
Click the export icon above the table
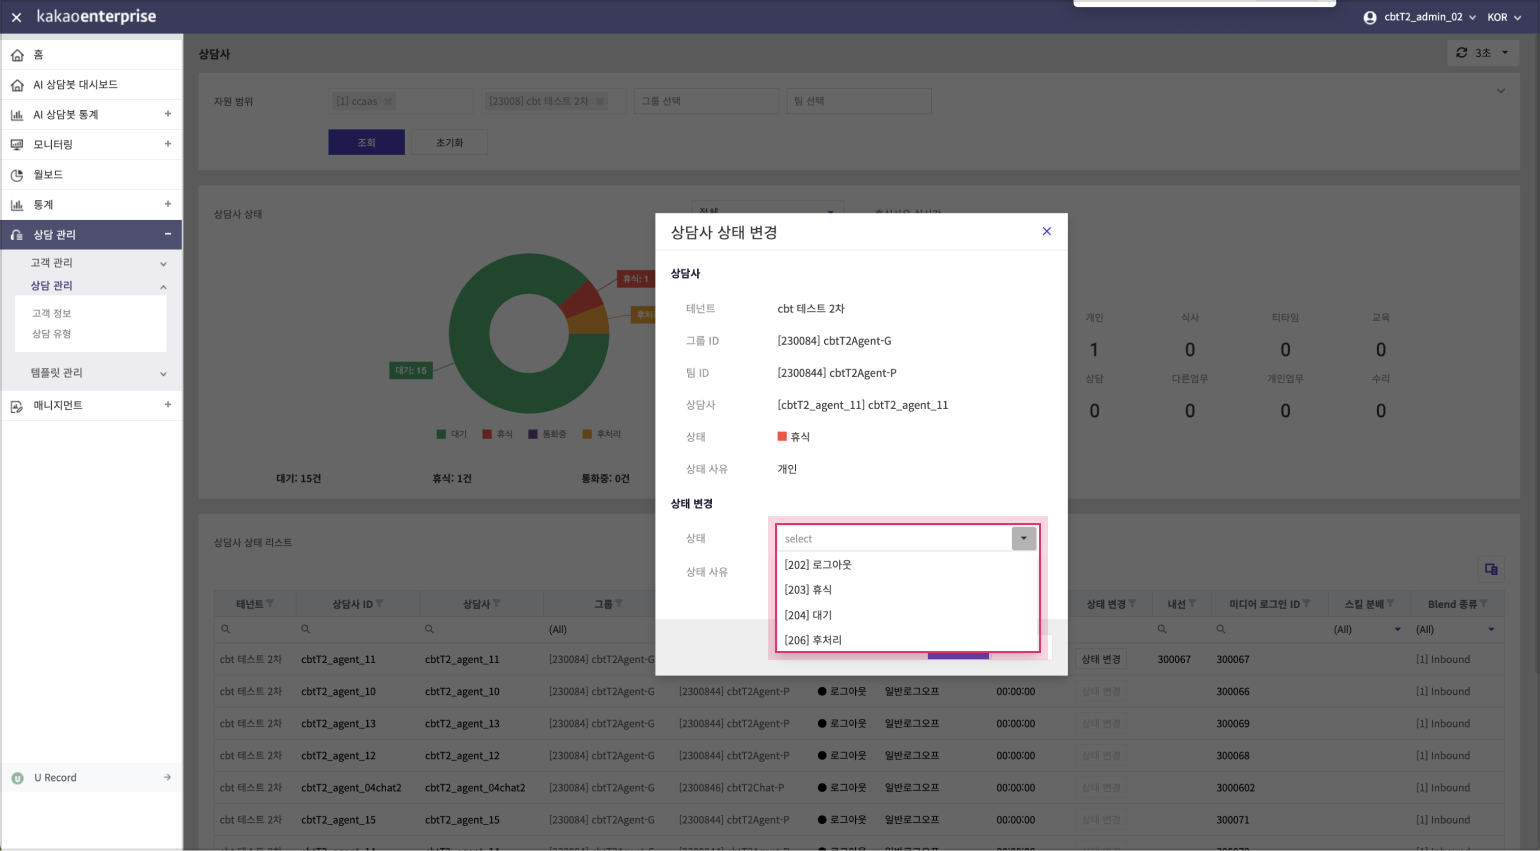[1491, 569]
